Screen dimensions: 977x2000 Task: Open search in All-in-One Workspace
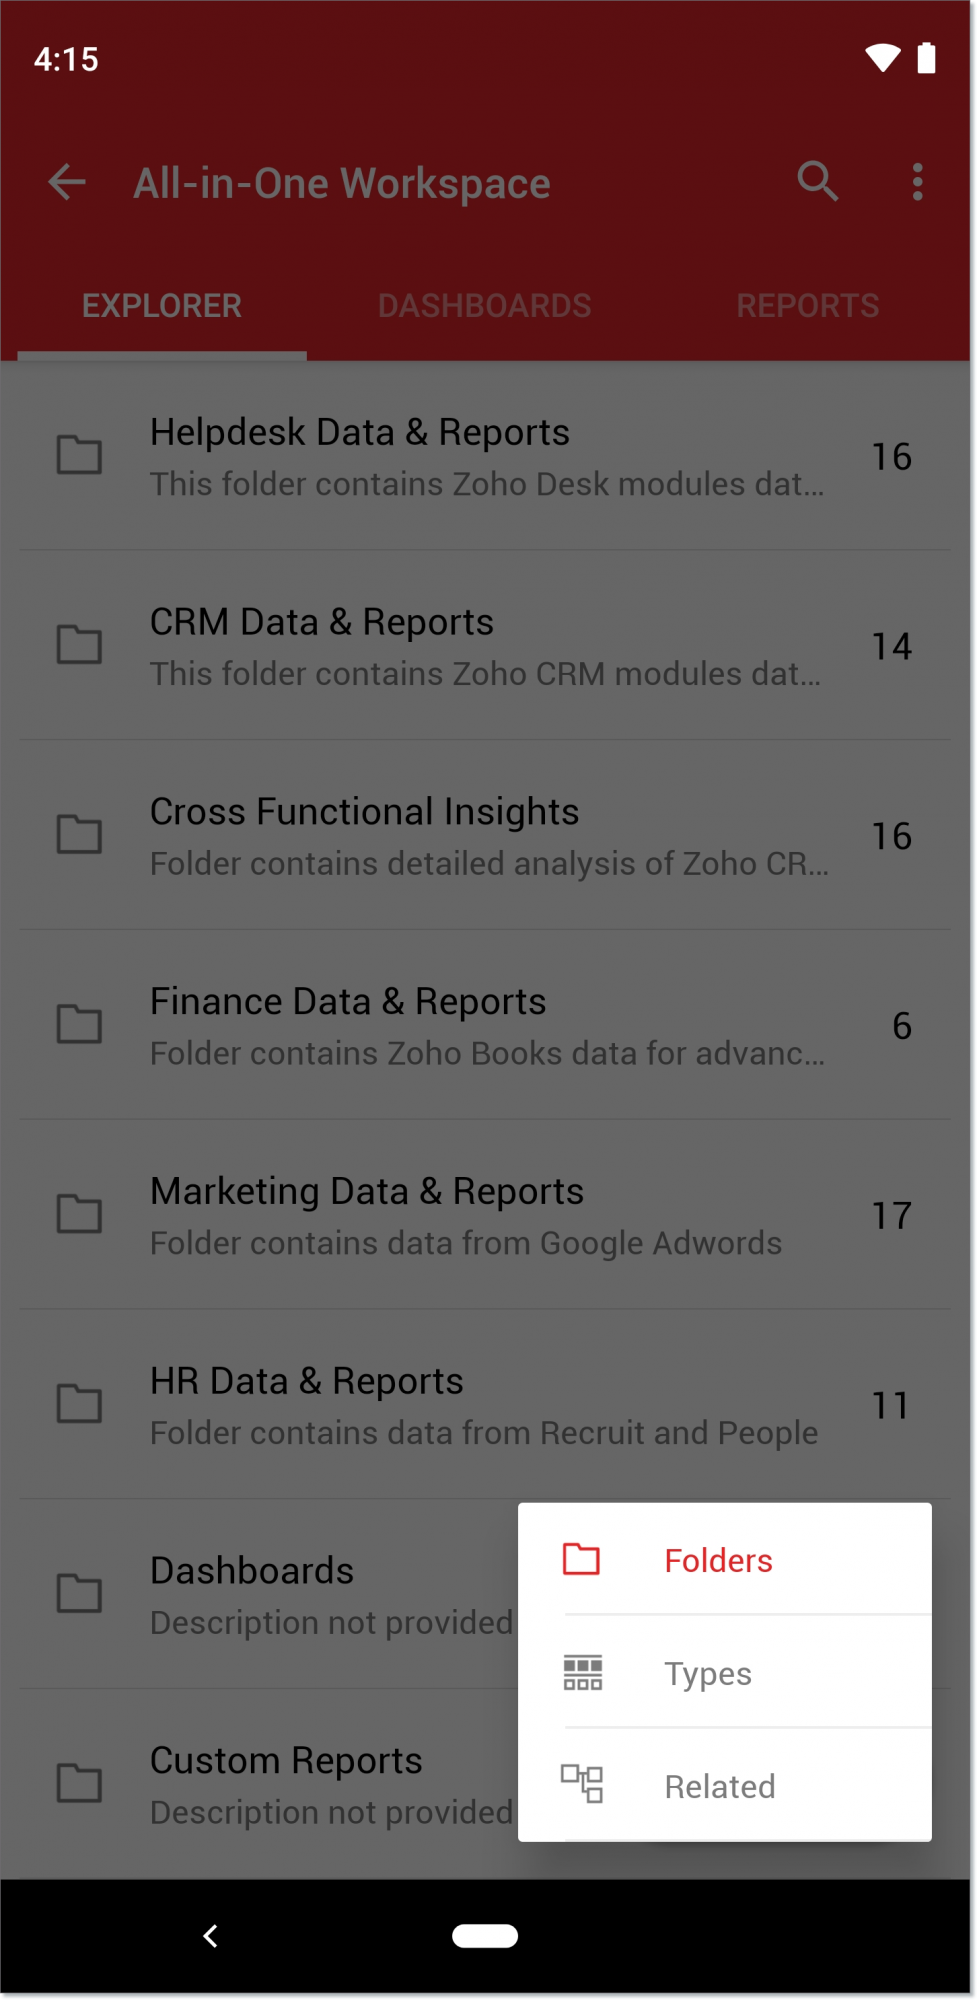[x=817, y=182]
